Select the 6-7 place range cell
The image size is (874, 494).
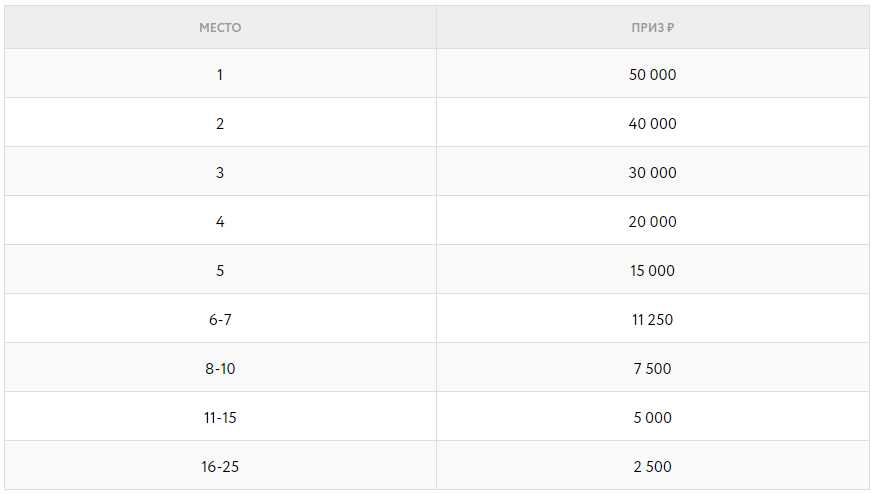220,320
